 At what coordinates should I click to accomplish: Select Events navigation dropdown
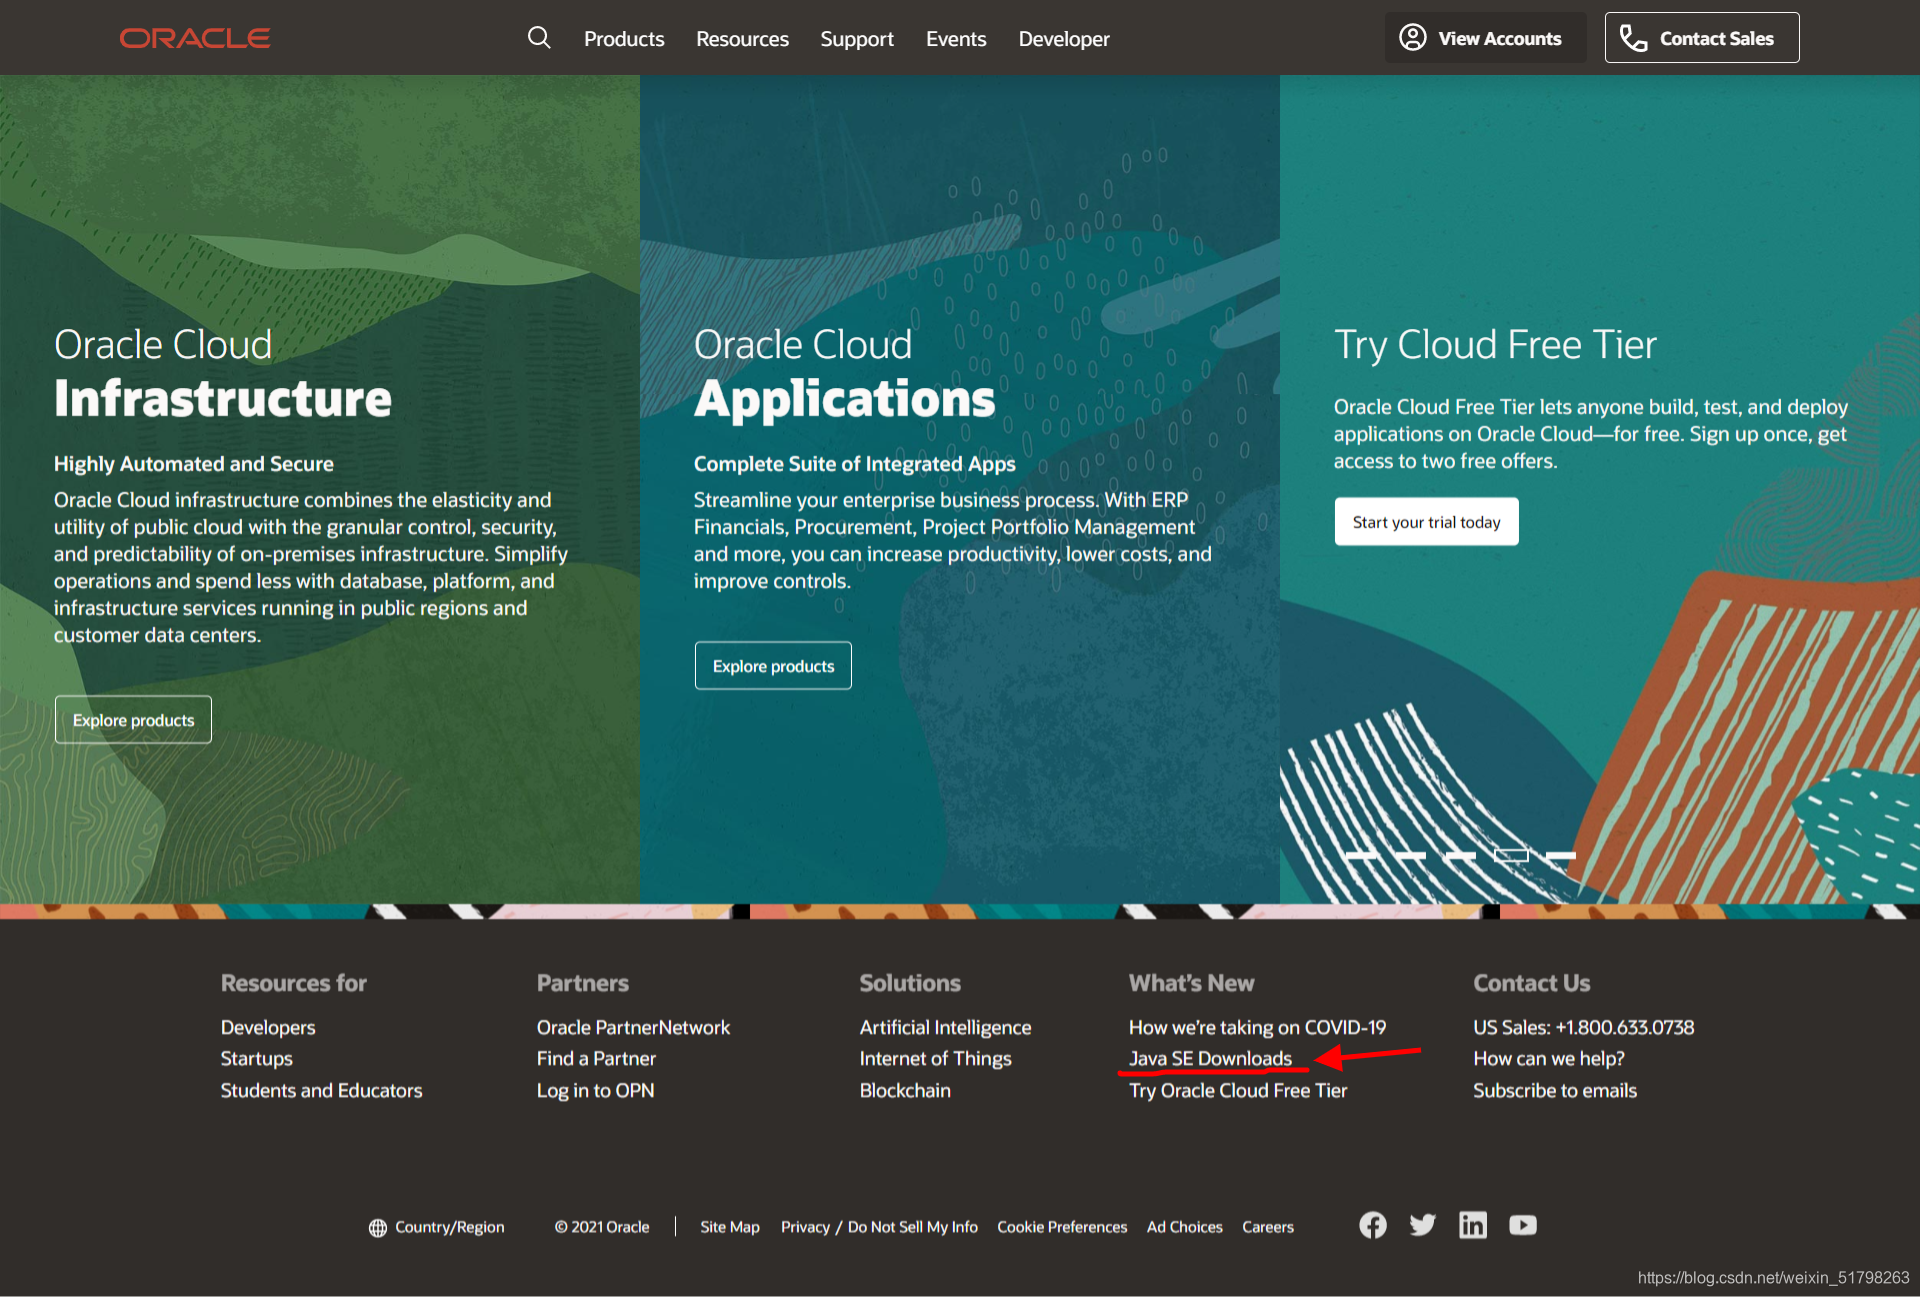pyautogui.click(x=955, y=39)
